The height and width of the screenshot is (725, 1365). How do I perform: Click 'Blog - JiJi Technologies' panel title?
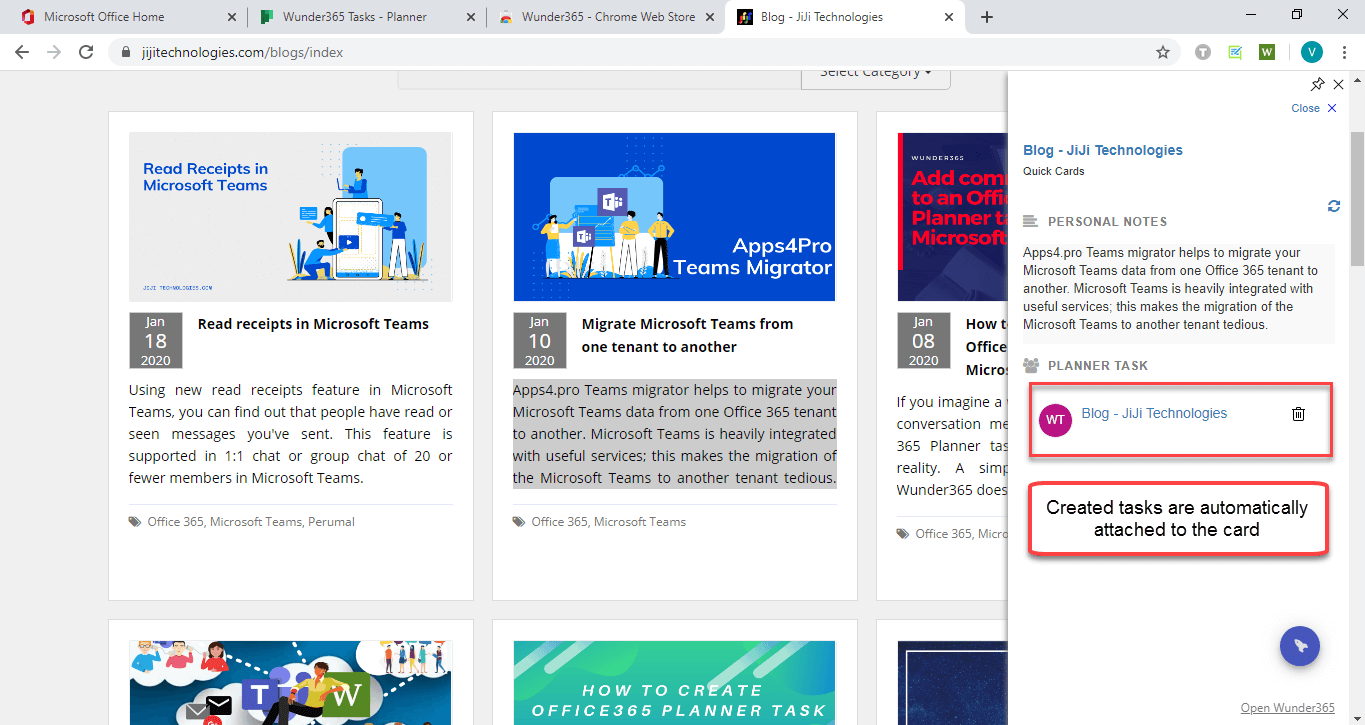click(1103, 150)
